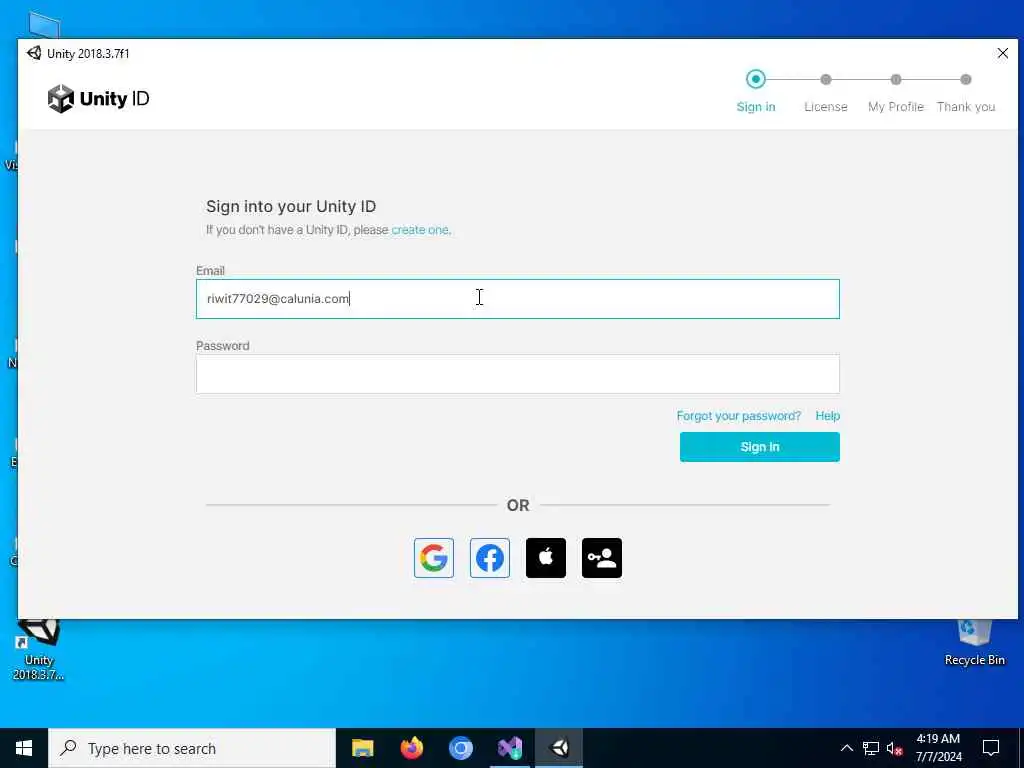Close the Unity sign-in window
The height and width of the screenshot is (768, 1024).
[1002, 54]
